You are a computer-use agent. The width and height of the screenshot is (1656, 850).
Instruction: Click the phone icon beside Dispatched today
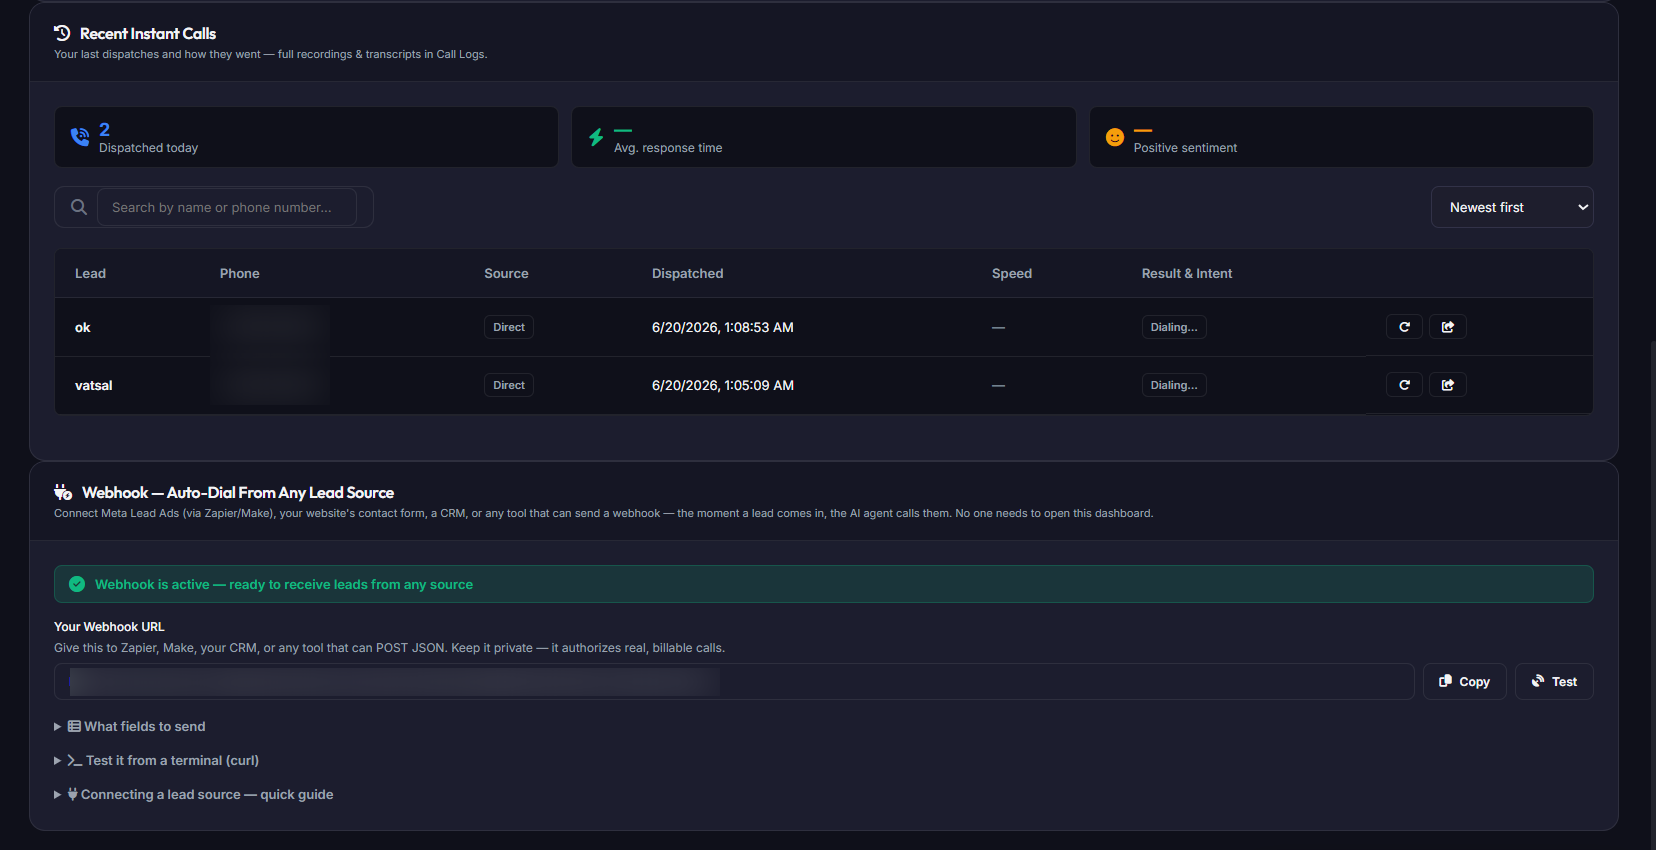tap(80, 137)
